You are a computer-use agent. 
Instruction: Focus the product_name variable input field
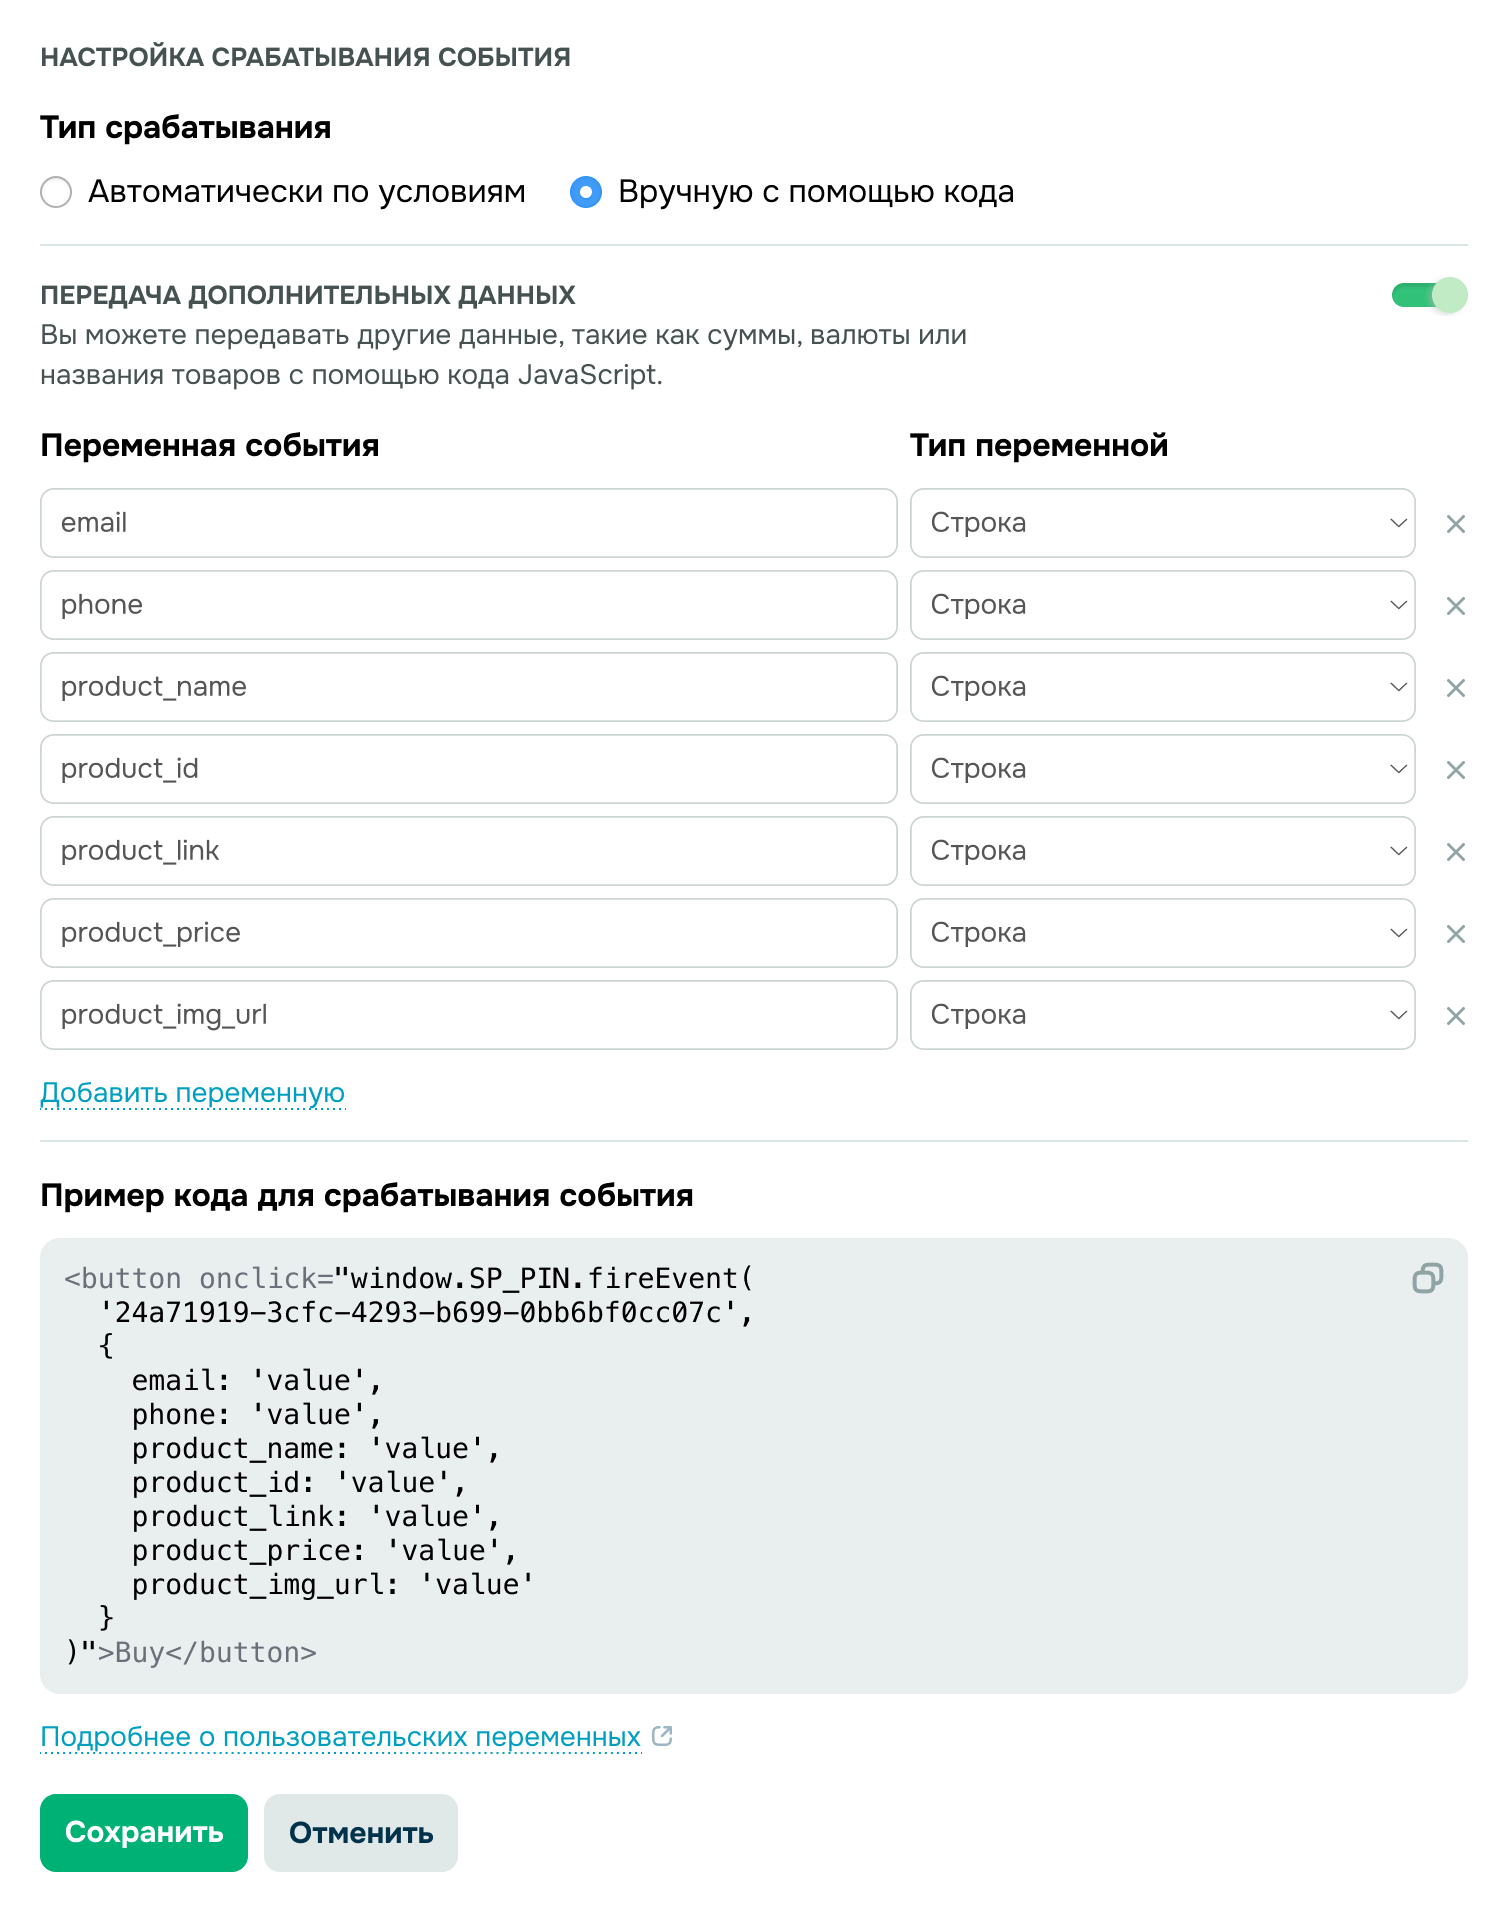(468, 687)
